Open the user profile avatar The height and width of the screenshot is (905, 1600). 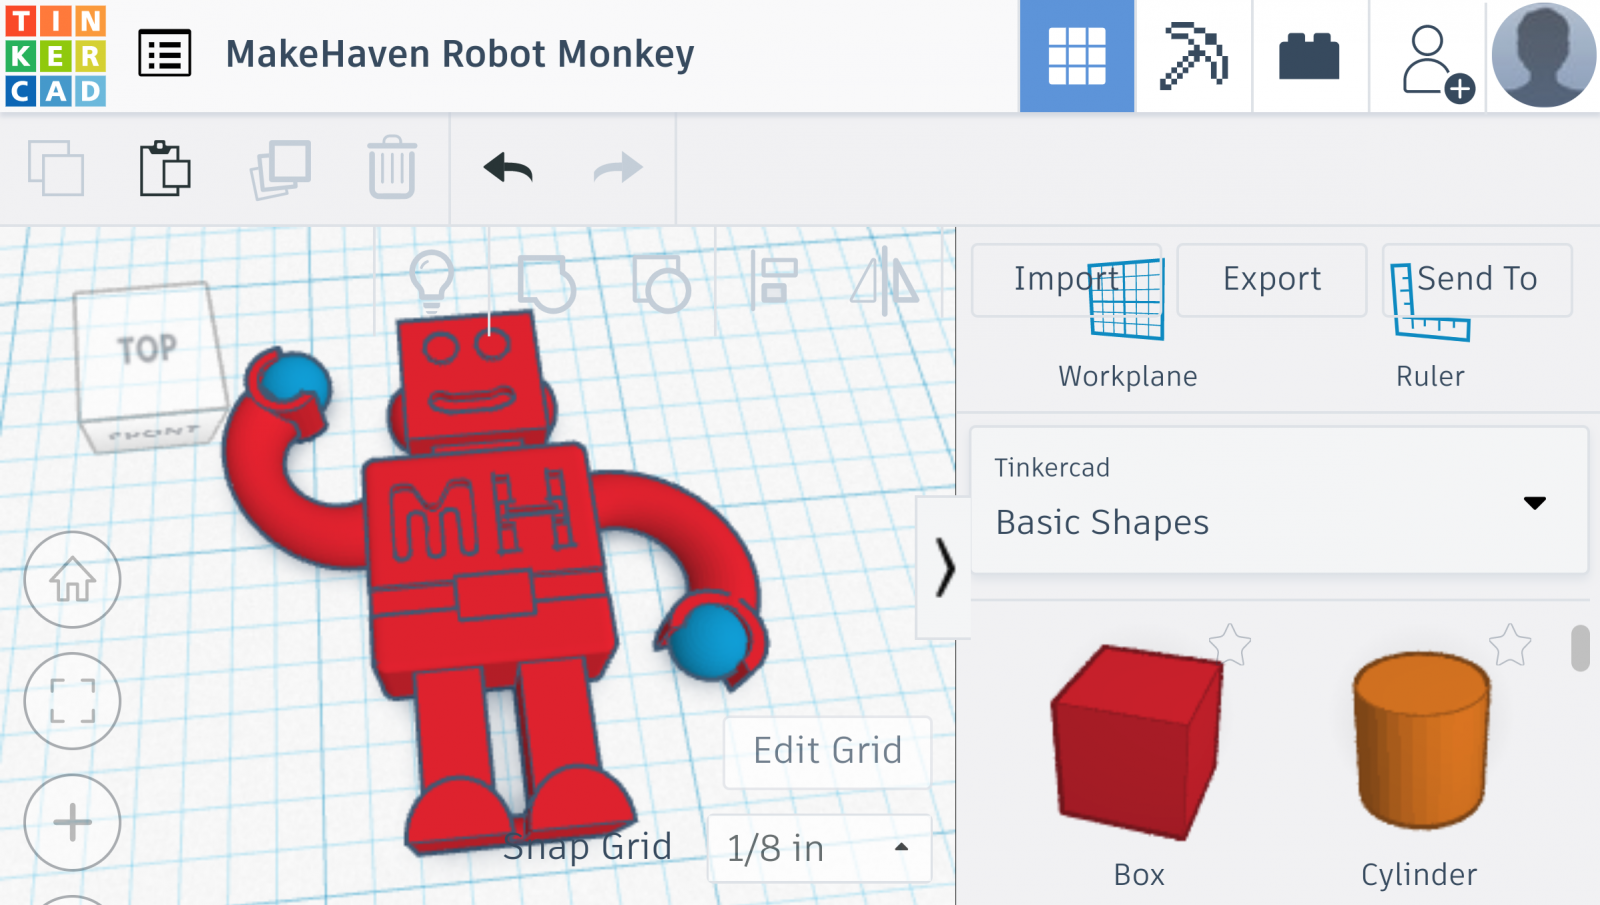tap(1543, 56)
